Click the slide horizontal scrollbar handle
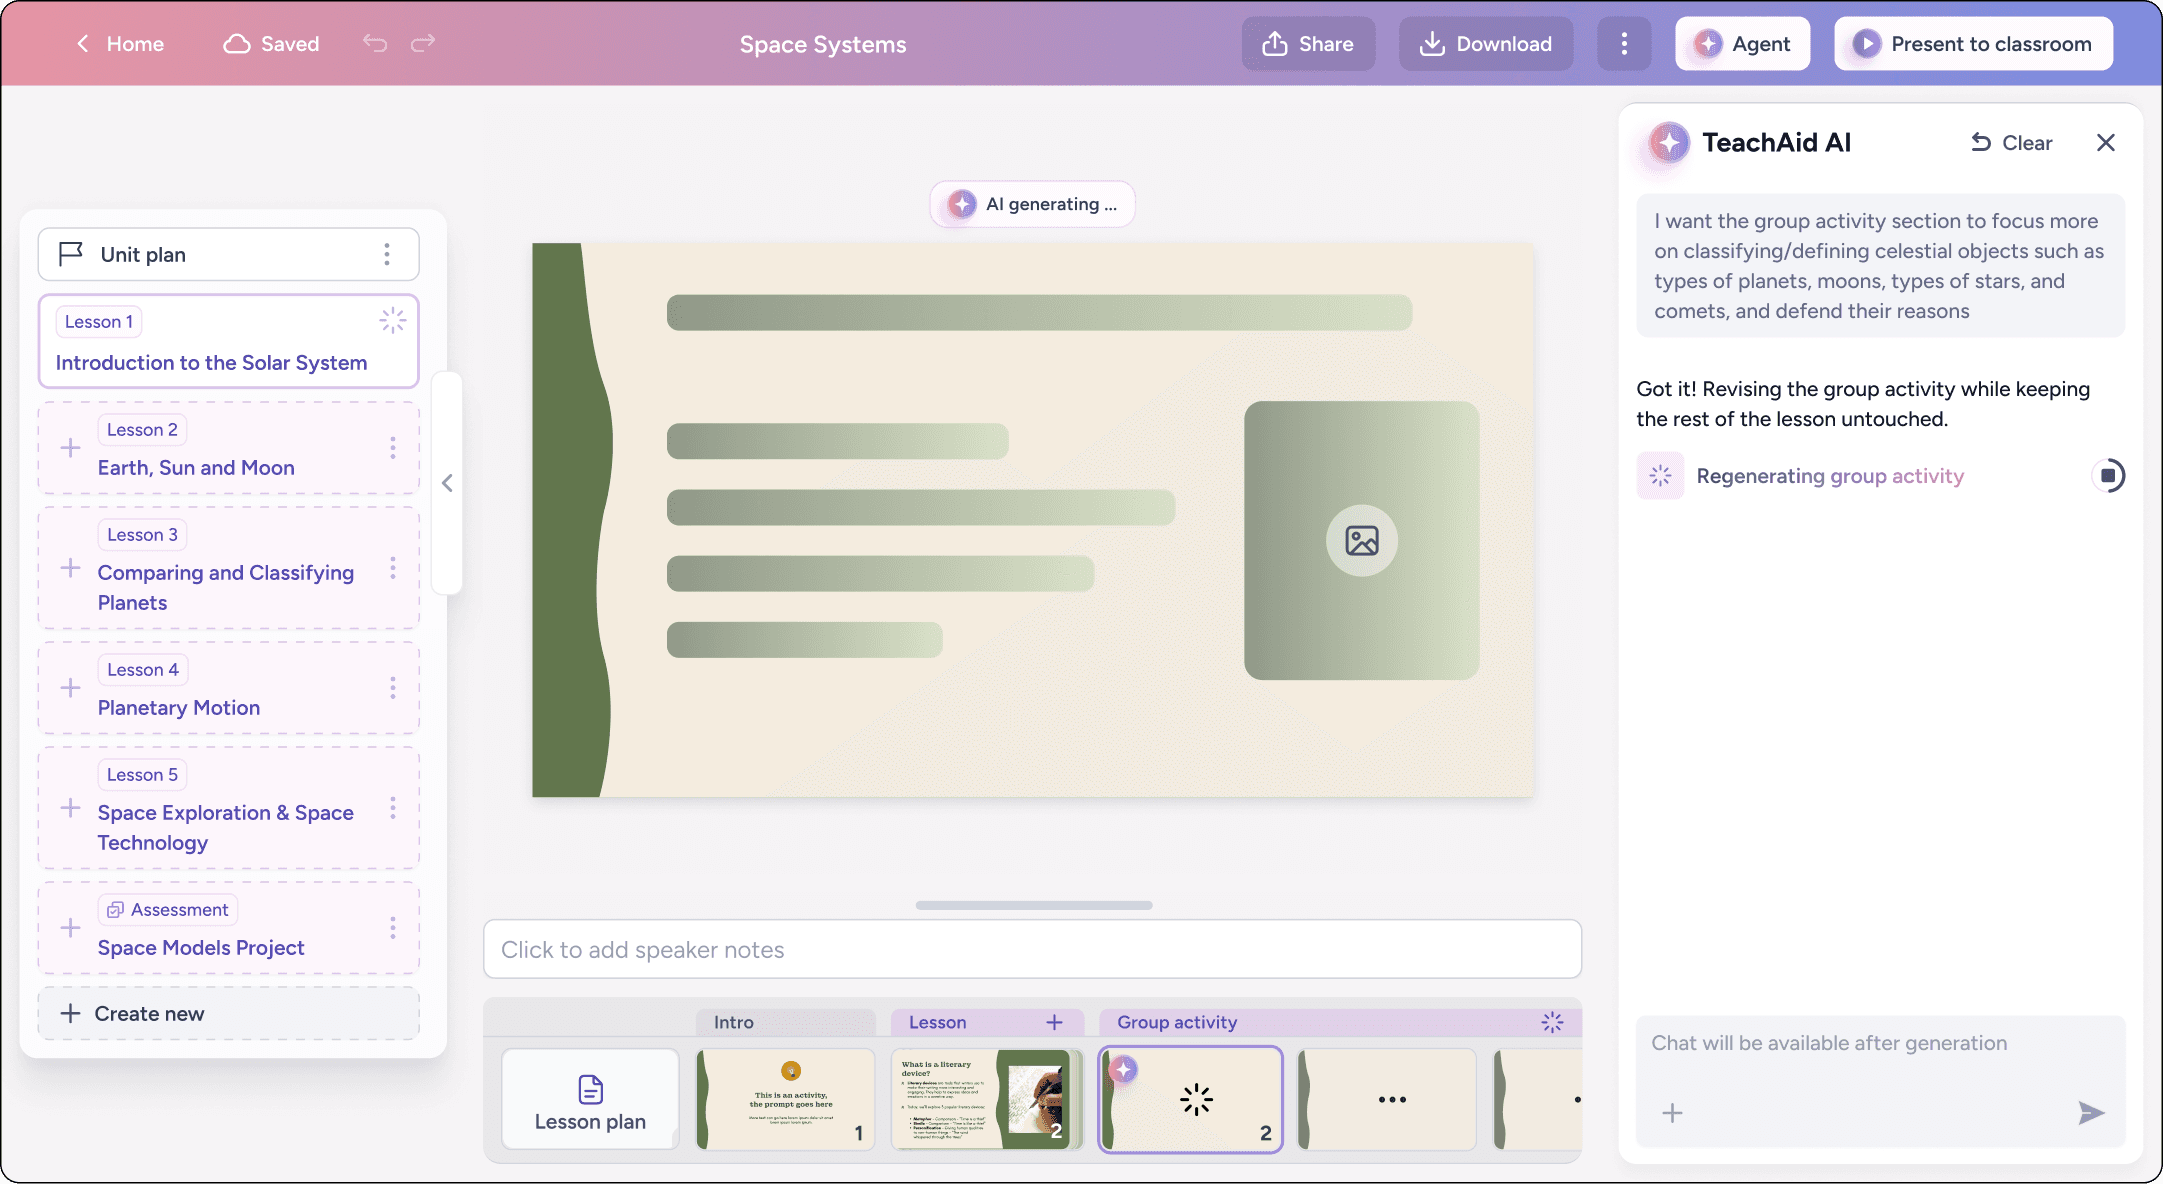This screenshot has height=1184, width=2163. pos(1033,905)
